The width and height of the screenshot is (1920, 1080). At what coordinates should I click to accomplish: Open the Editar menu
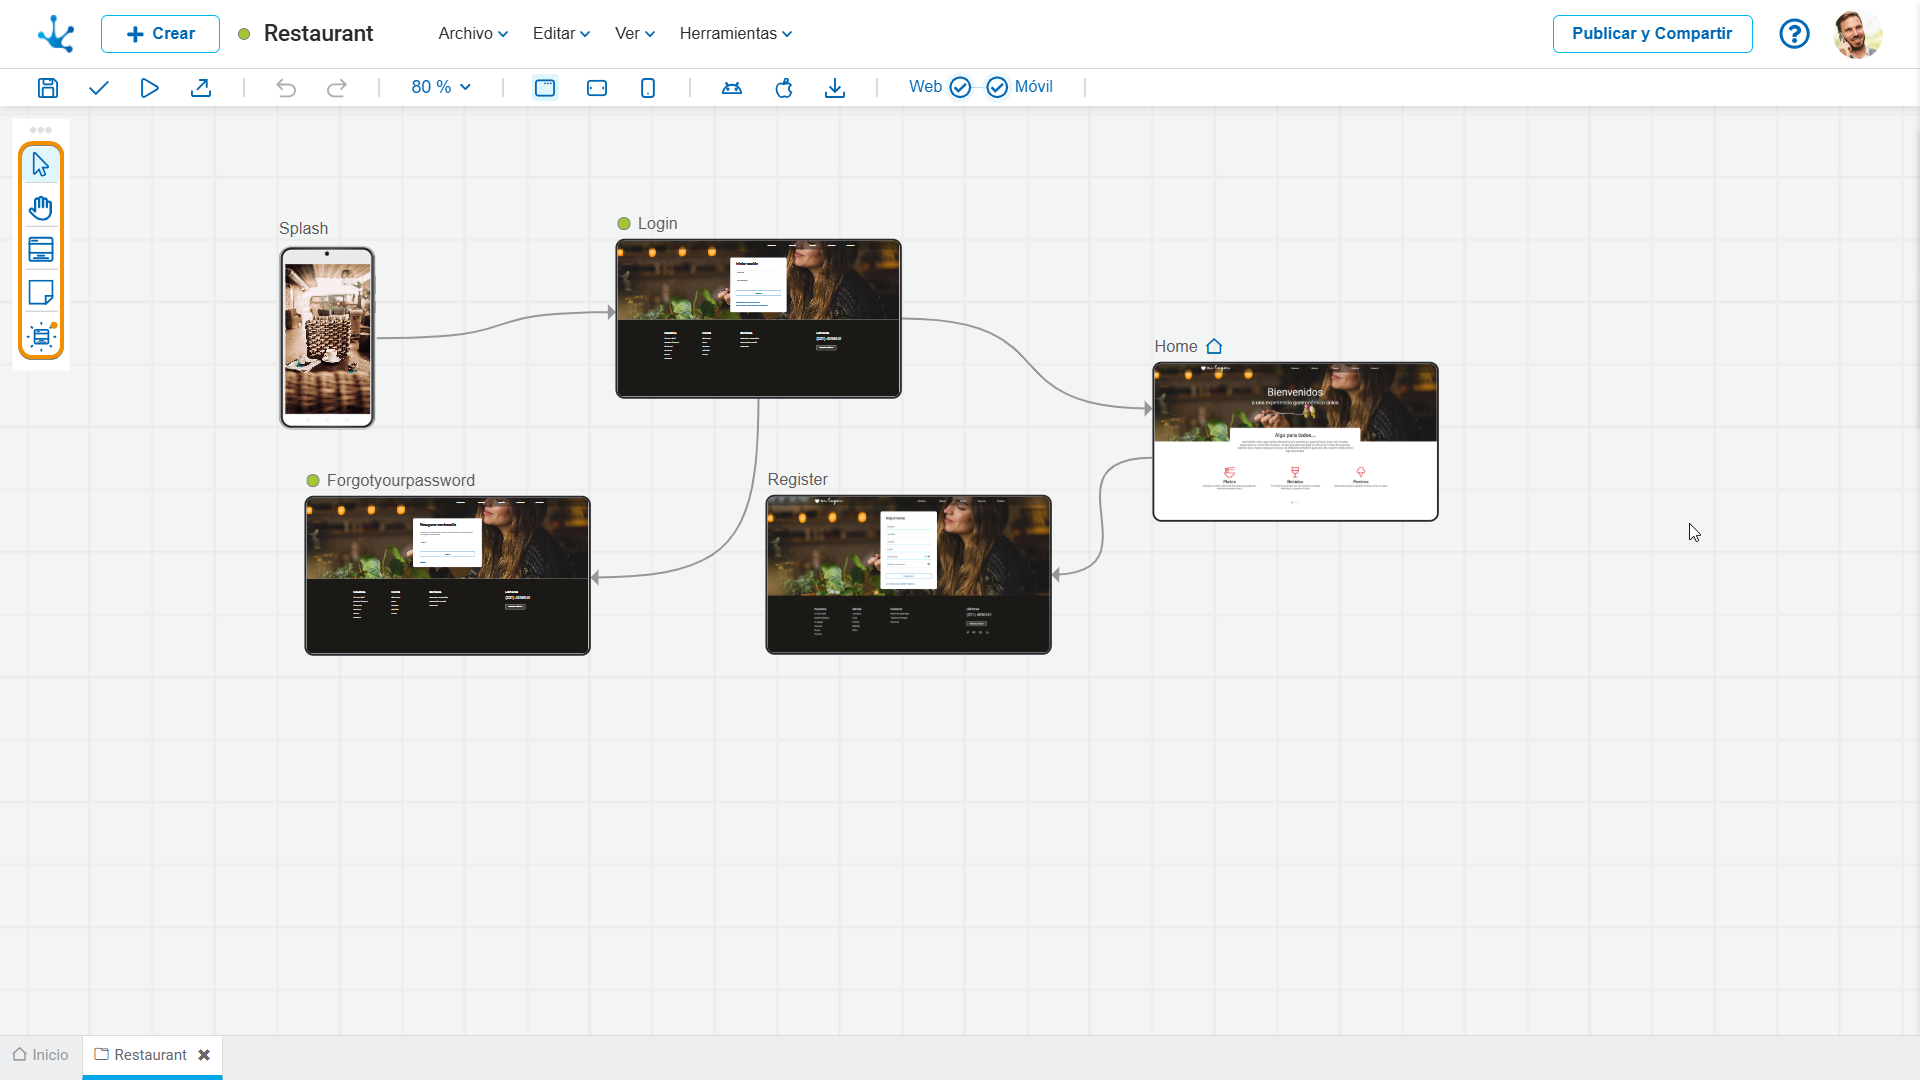[x=561, y=33]
